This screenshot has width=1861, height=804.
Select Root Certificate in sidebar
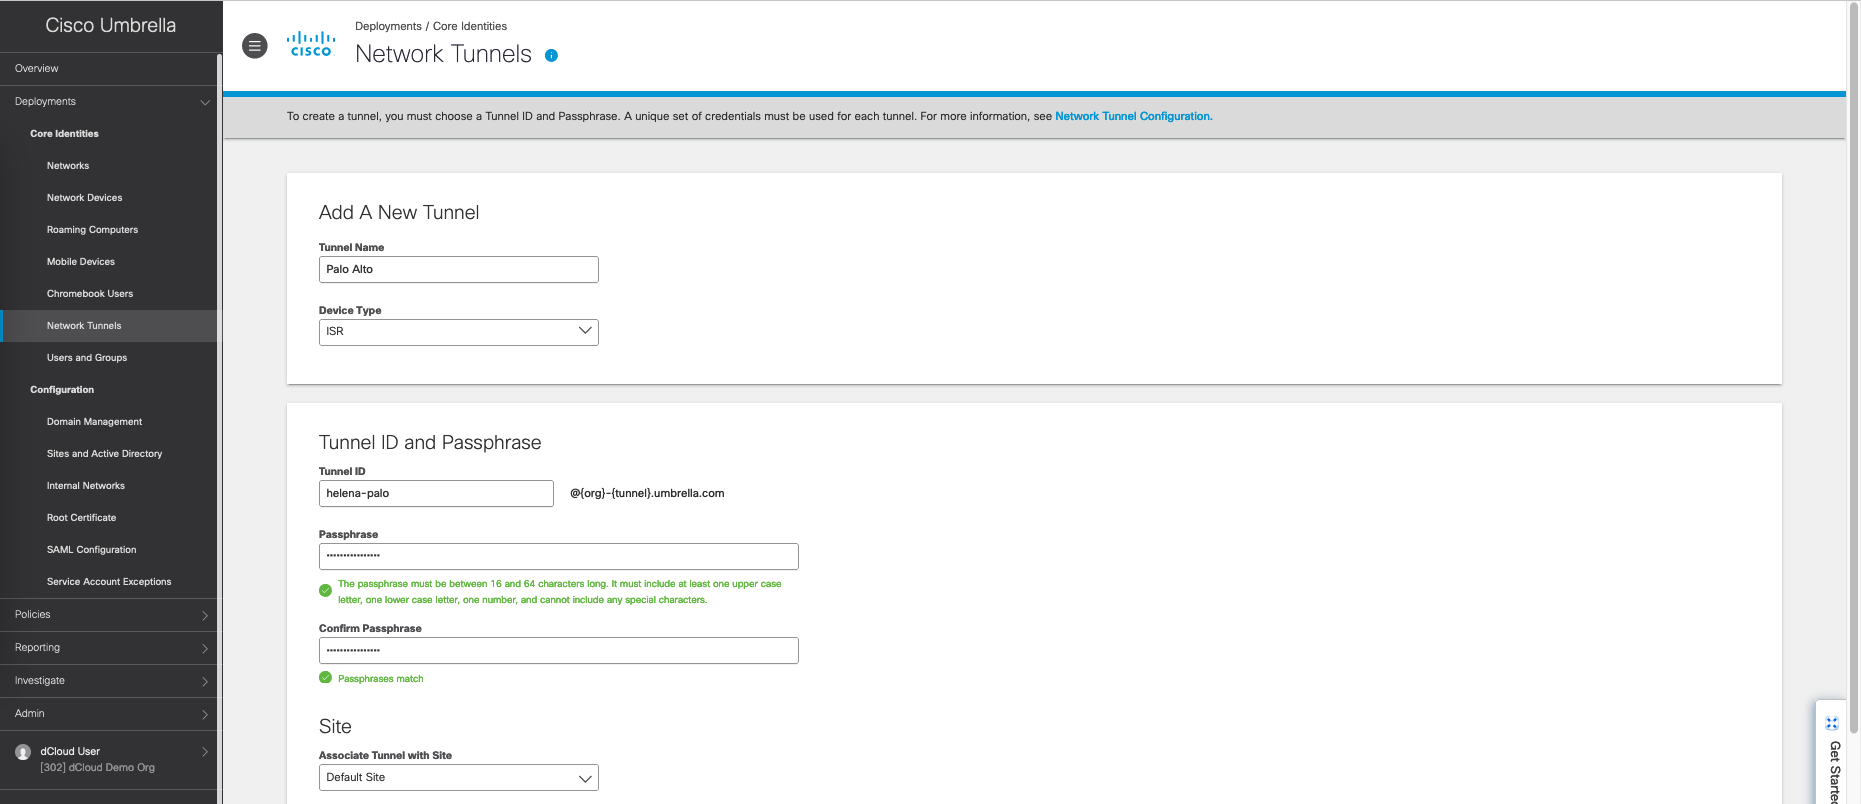[81, 518]
